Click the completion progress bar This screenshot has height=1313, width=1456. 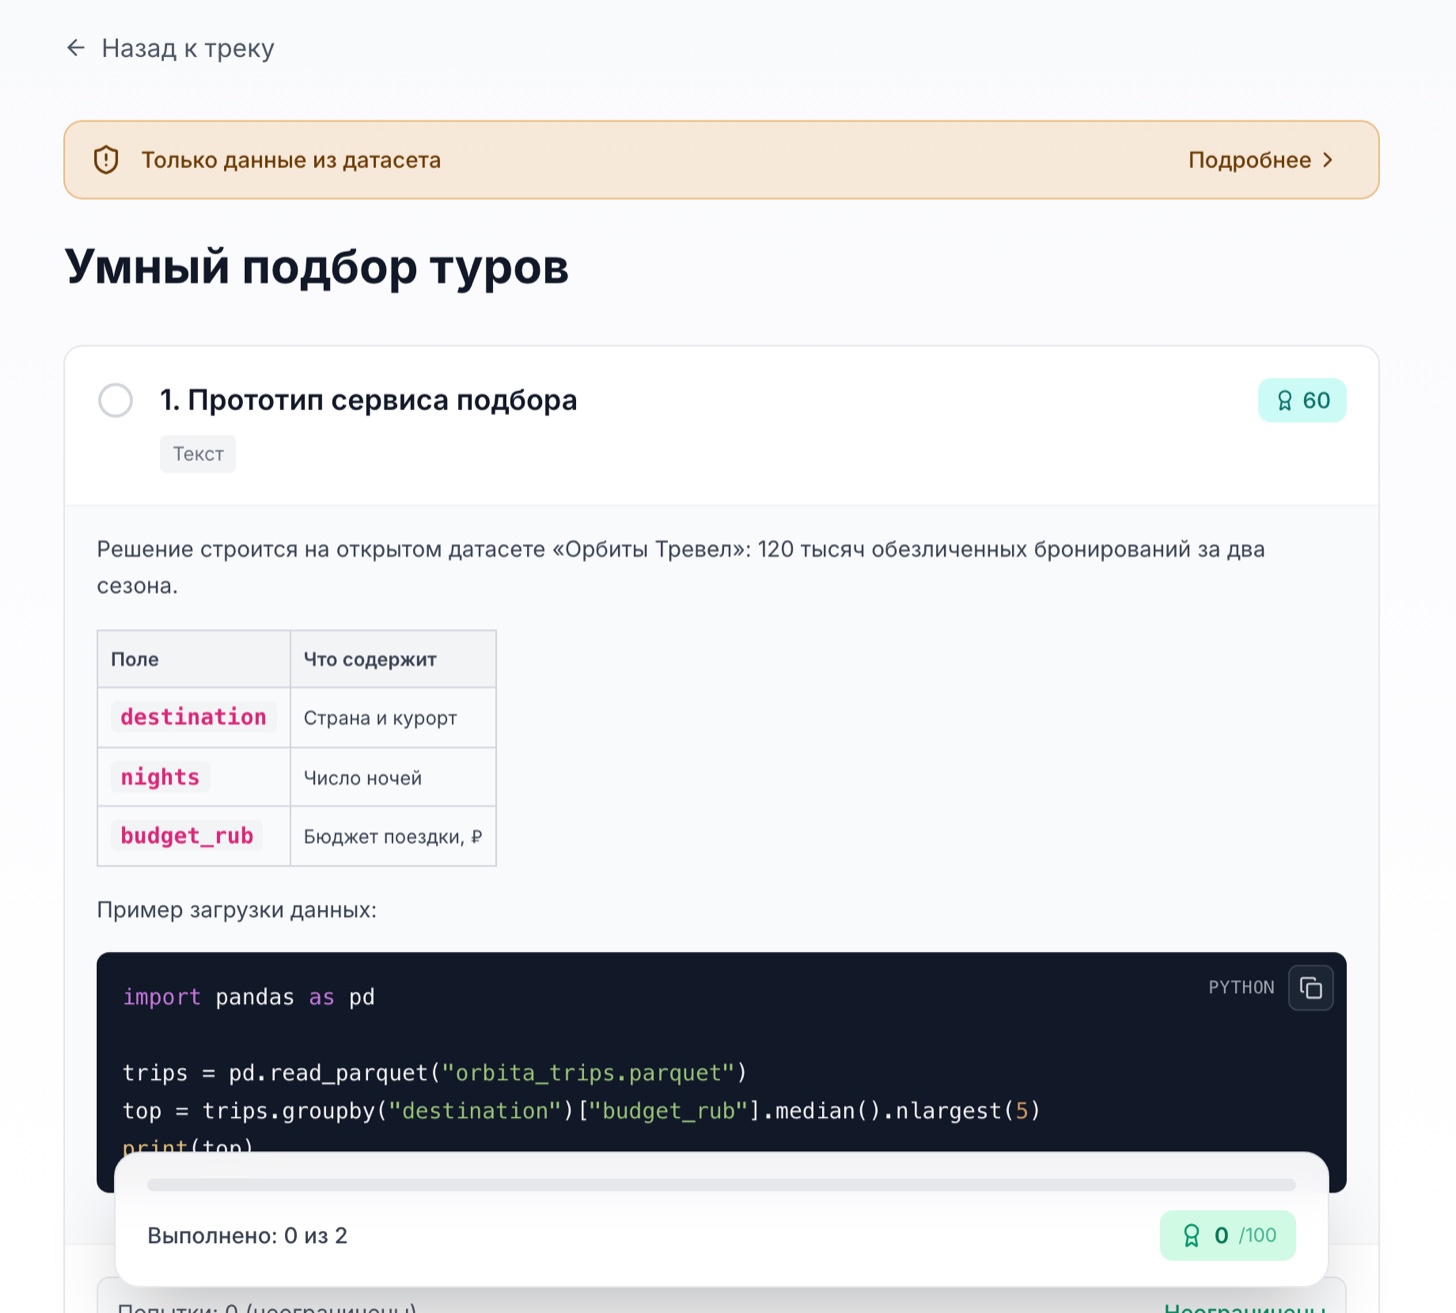(x=721, y=1185)
